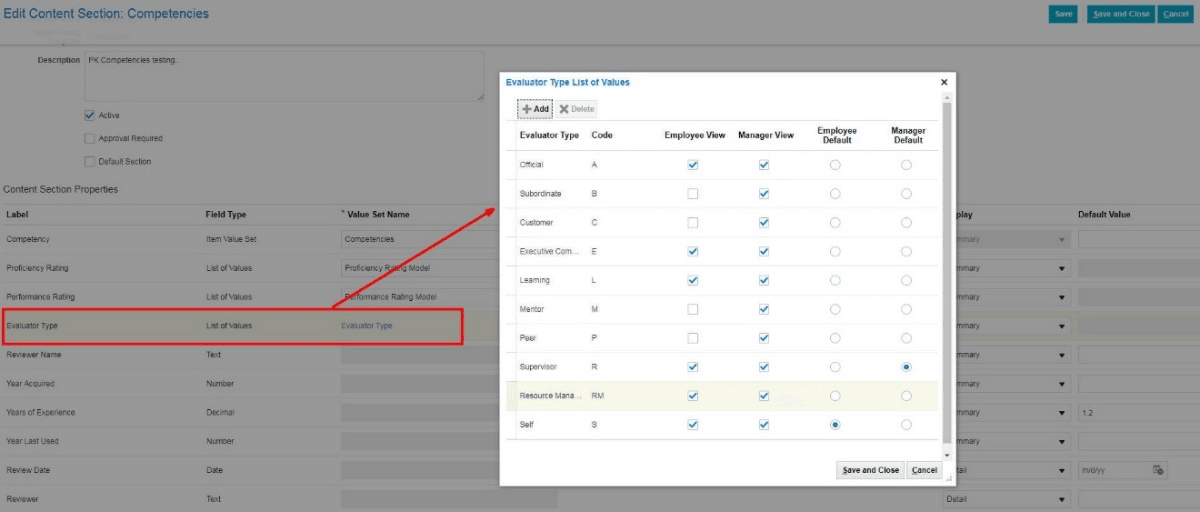The height and width of the screenshot is (512, 1200).
Task: Toggle Manager View checkbox for Customer
Action: coord(764,222)
